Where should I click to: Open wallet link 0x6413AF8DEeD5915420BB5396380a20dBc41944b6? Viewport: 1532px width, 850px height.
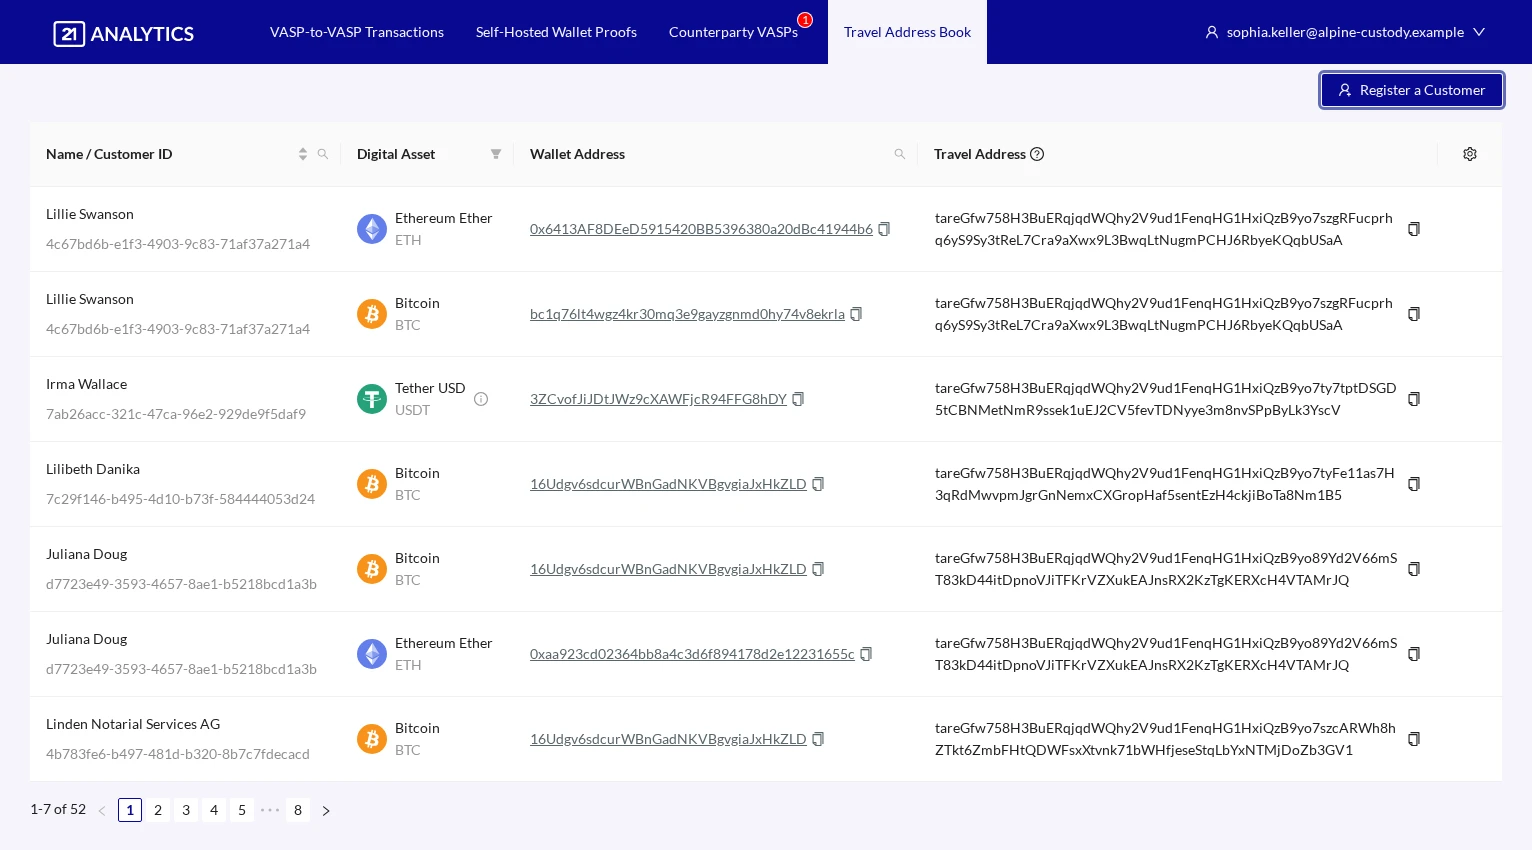pyautogui.click(x=701, y=229)
